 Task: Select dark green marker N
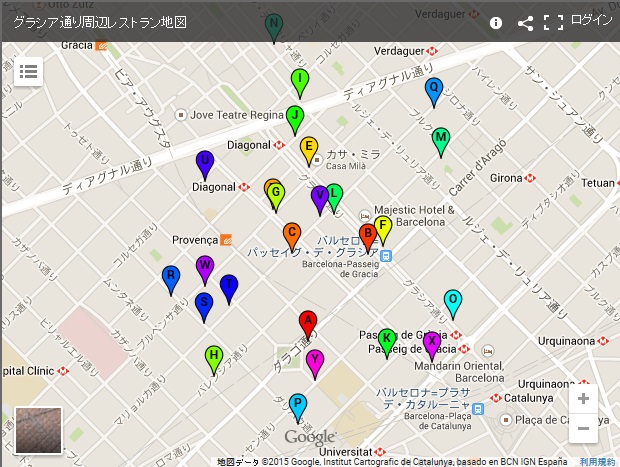274,27
